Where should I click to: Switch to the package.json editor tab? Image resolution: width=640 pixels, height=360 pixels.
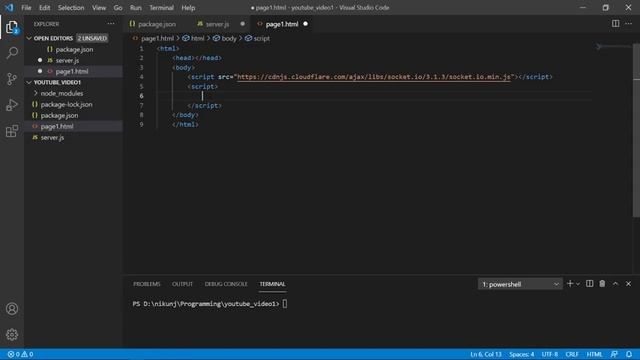click(156, 24)
